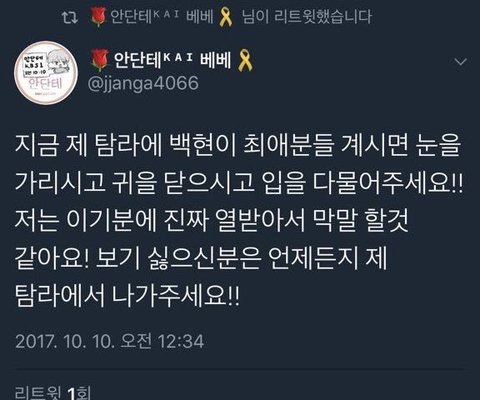
Task: Open author display name 안단테 KAI 베베
Action: point(172,60)
